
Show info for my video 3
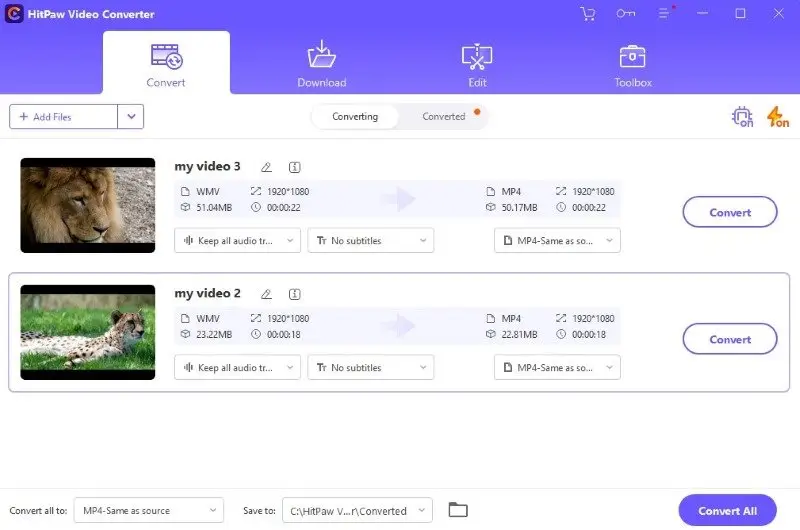(294, 167)
